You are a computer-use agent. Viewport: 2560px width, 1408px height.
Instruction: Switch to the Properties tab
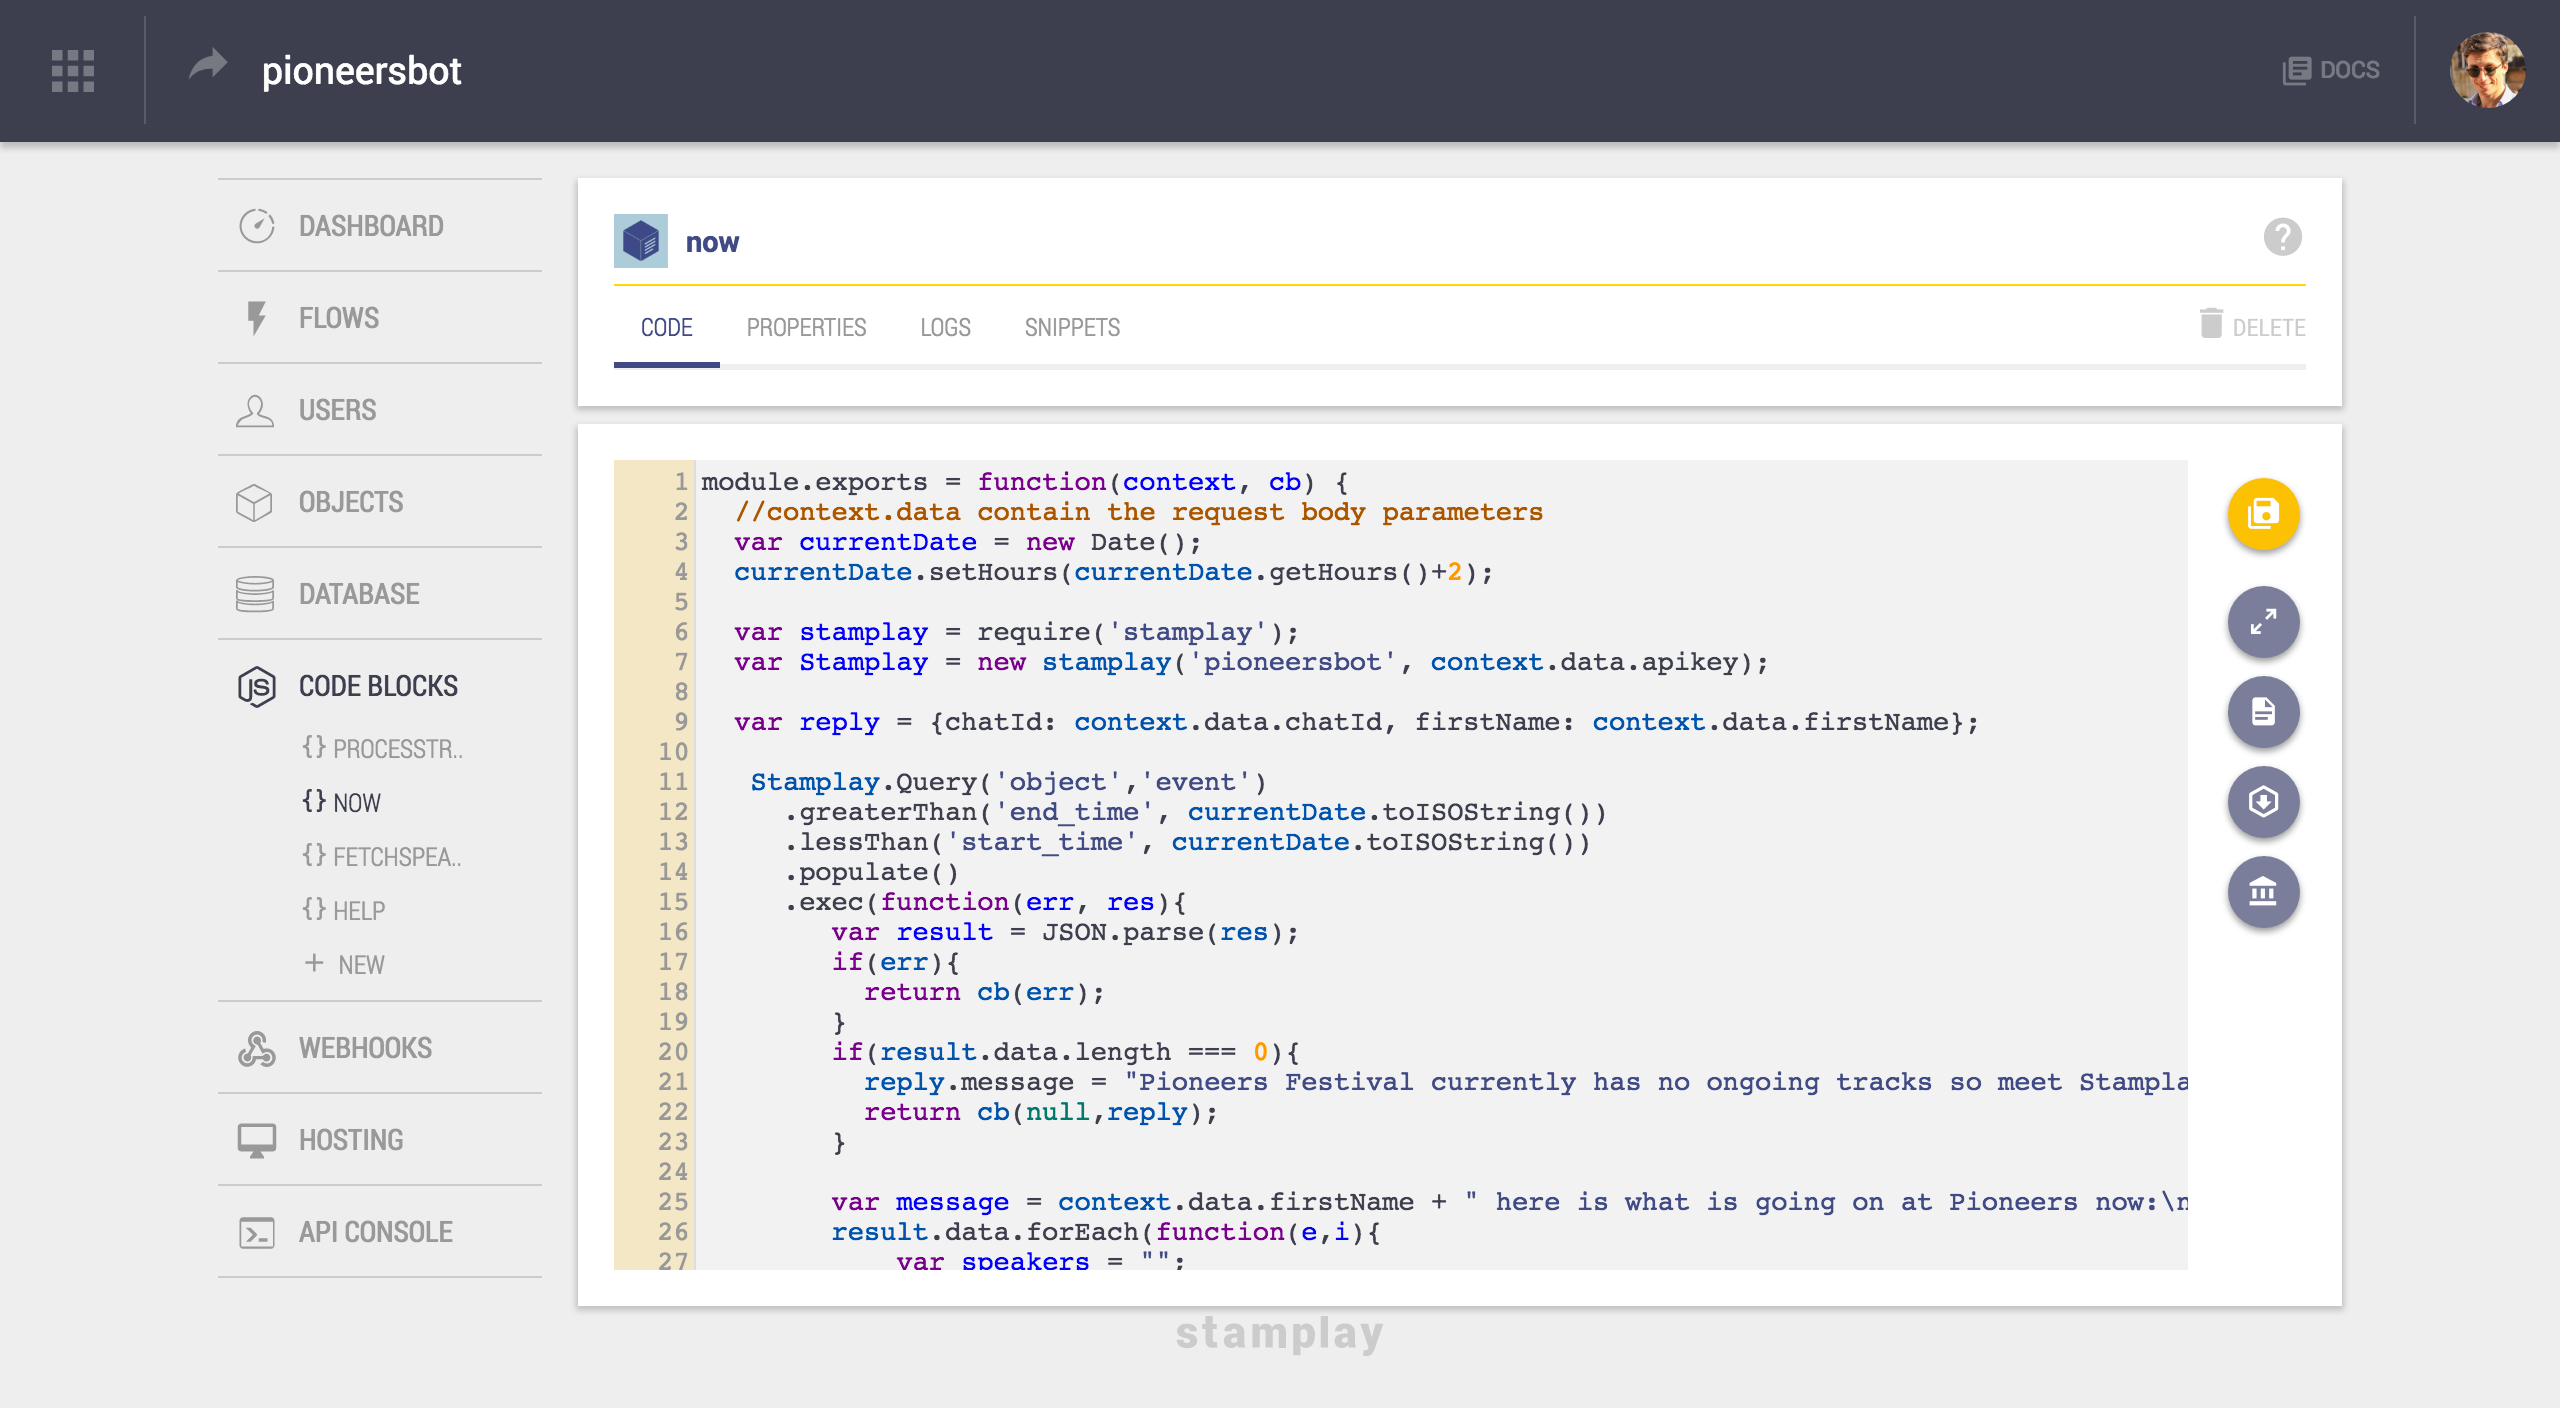click(x=806, y=328)
